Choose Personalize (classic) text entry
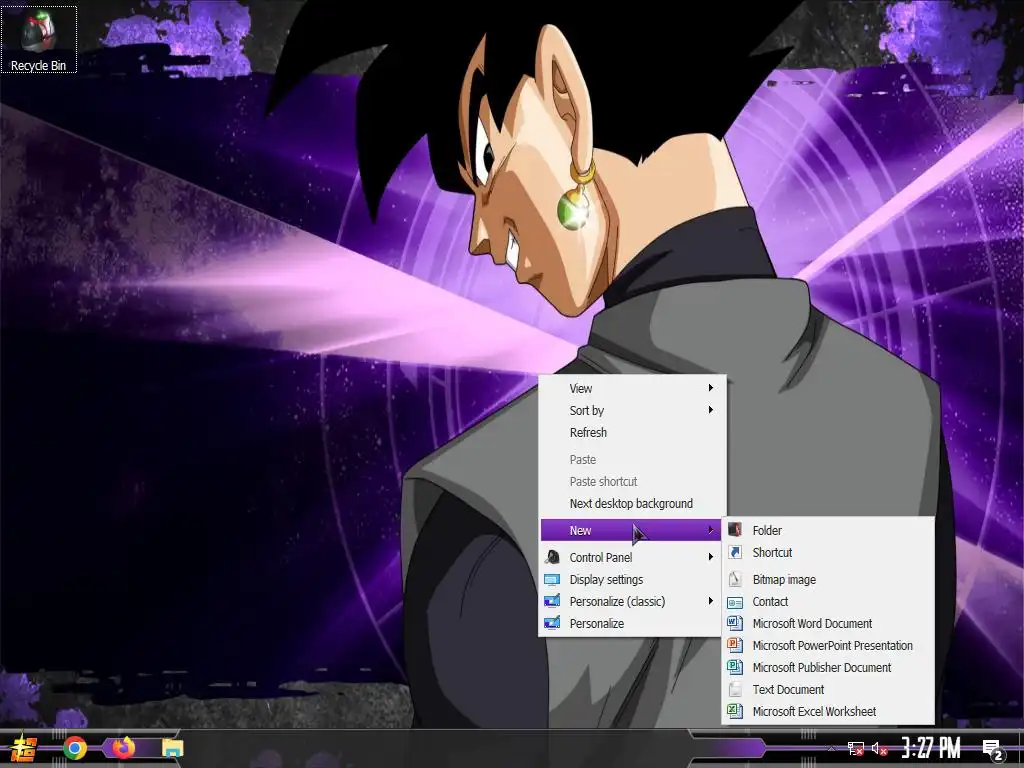 click(617, 601)
